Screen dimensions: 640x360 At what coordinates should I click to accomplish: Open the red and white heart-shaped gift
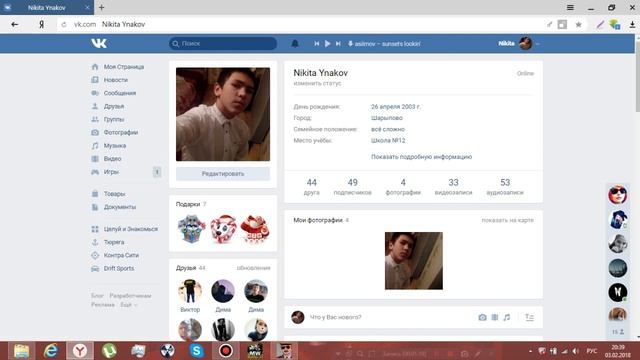(x=223, y=229)
